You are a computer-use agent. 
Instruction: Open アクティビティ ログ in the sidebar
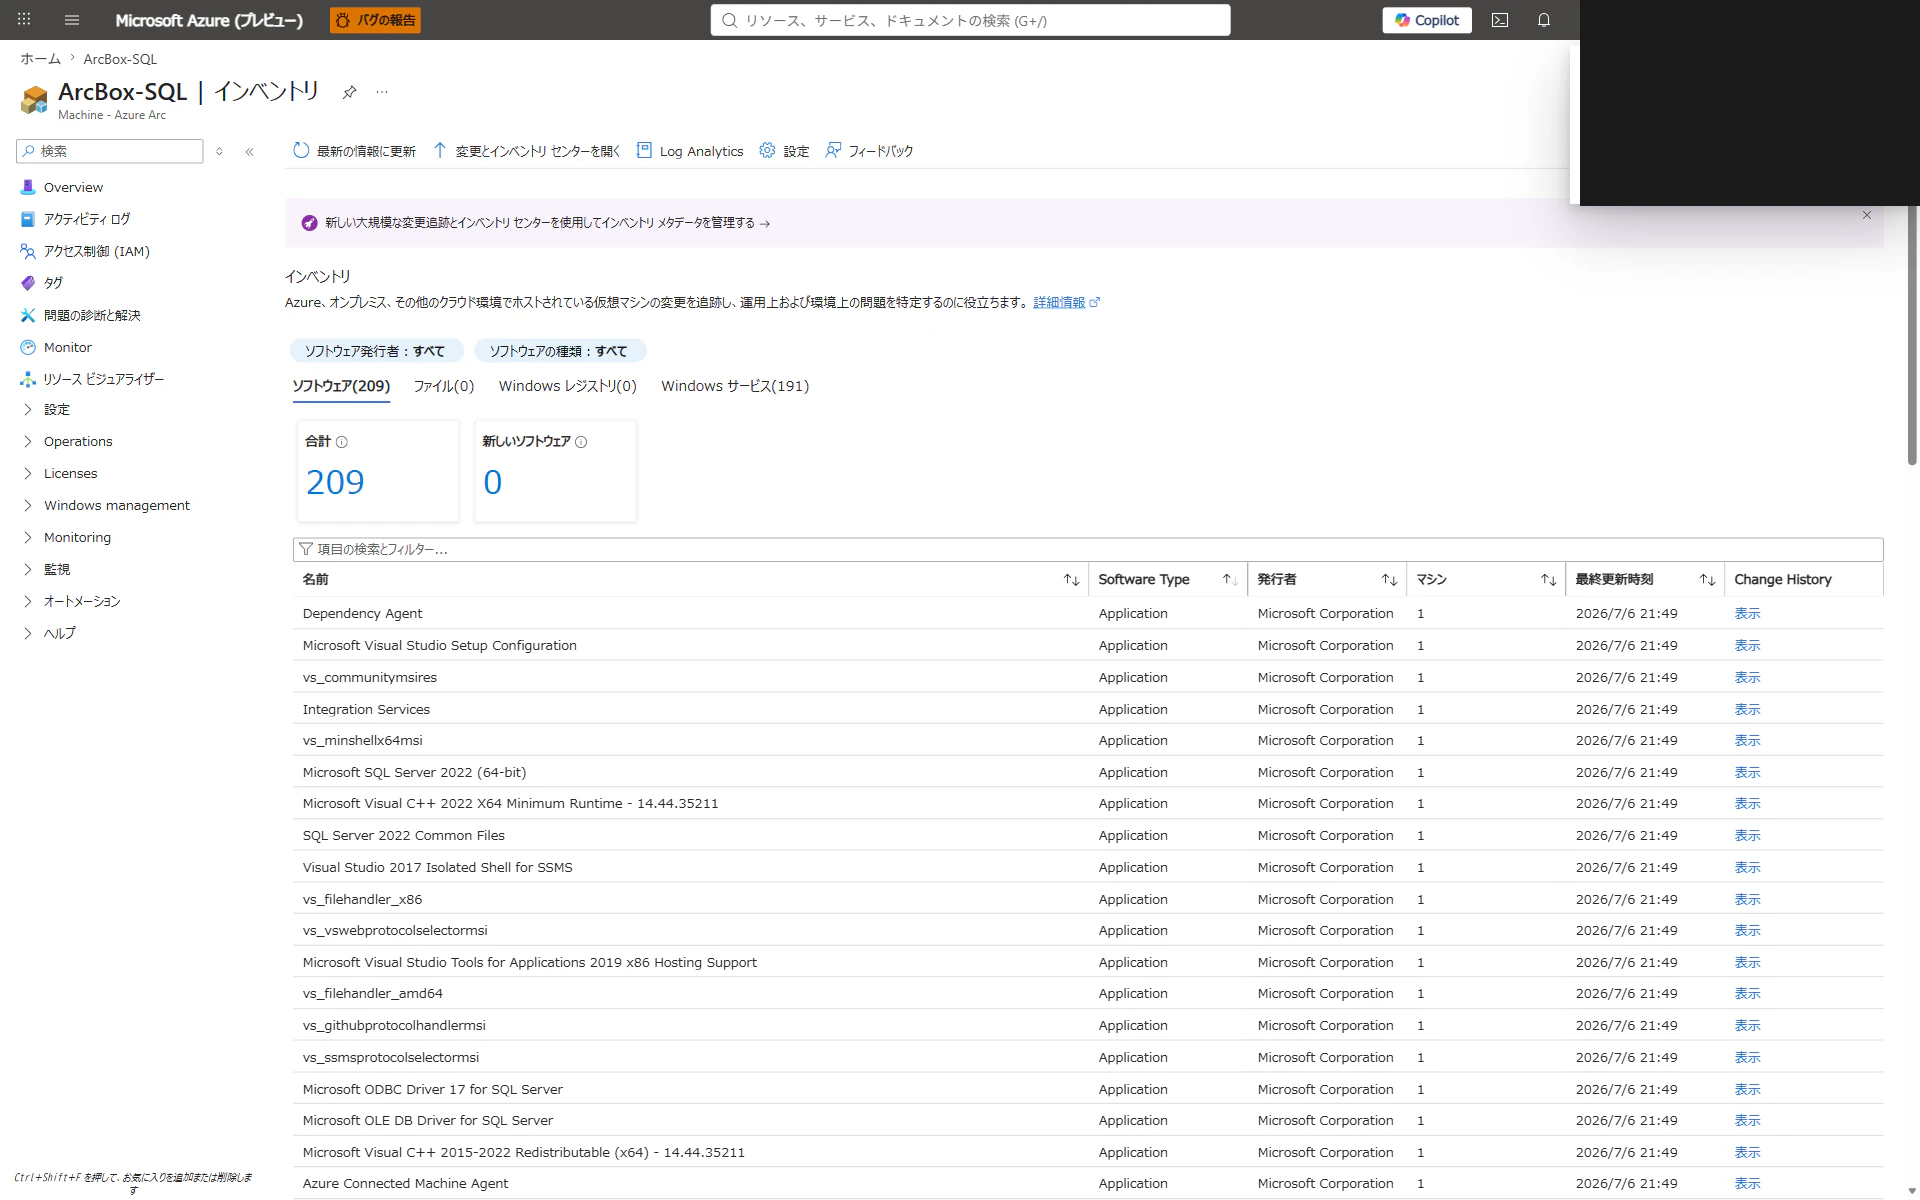coord(86,219)
